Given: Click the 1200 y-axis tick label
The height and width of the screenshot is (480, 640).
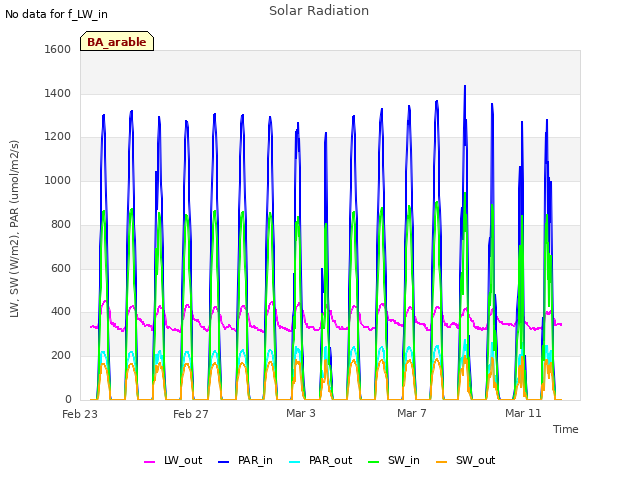Looking at the screenshot, I should click(58, 137).
